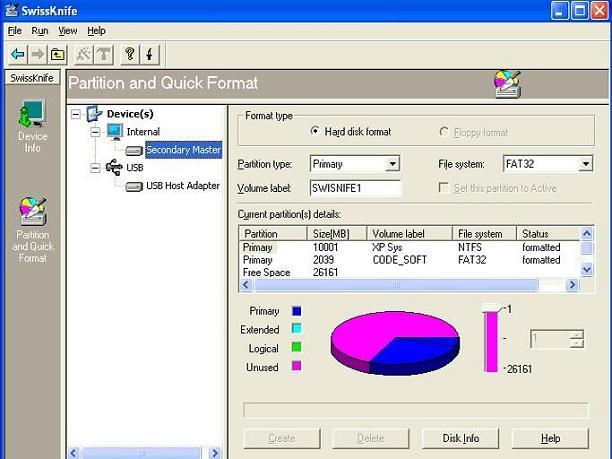Image resolution: width=612 pixels, height=459 pixels.
Task: Click the Volume label text field
Action: (354, 188)
